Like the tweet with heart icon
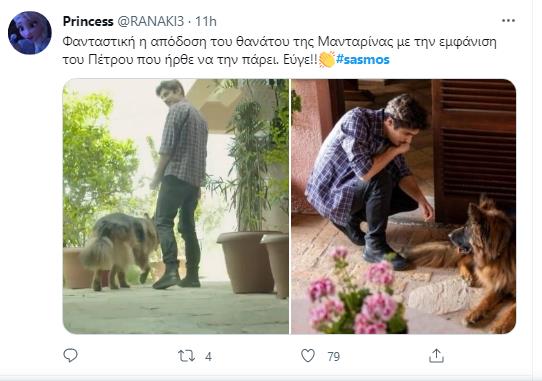The width and height of the screenshot is (542, 381). (308, 355)
